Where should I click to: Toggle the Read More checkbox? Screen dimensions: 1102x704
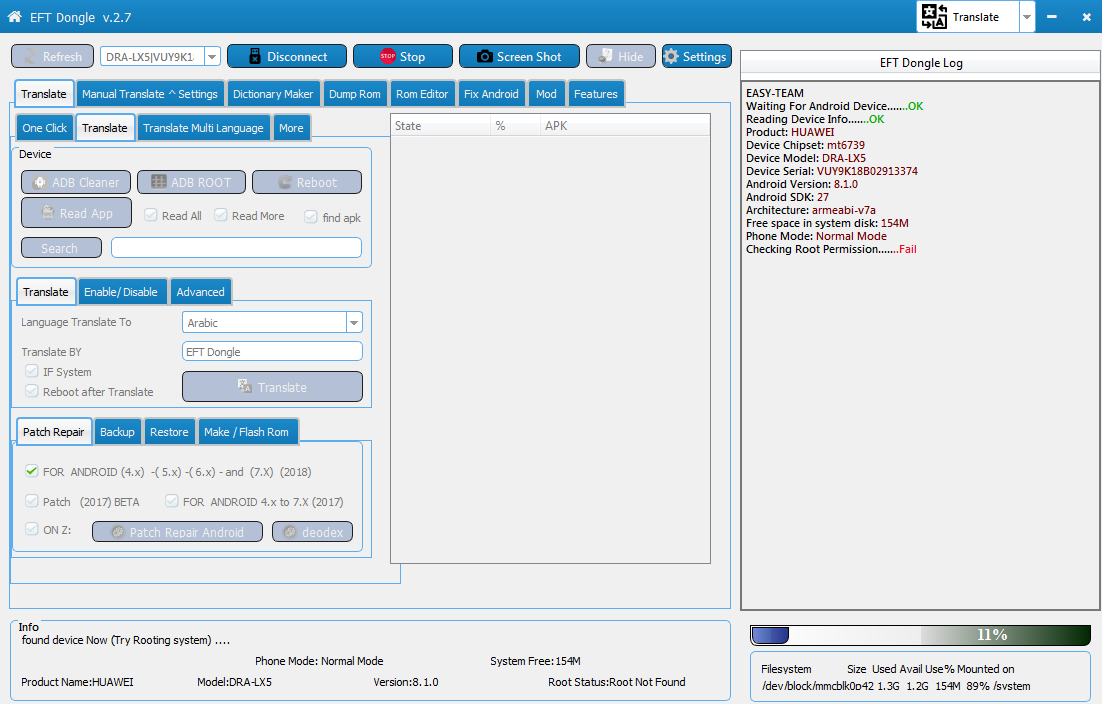point(221,215)
